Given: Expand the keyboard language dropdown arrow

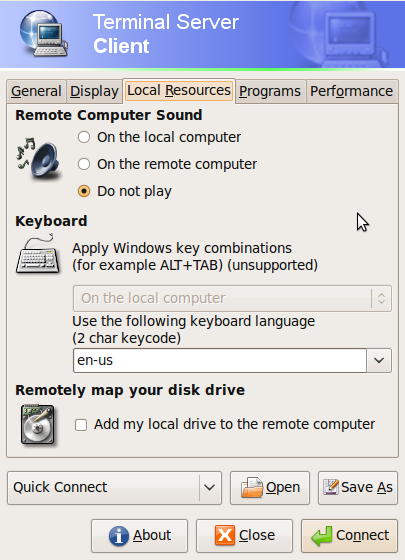Looking at the screenshot, I should (x=379, y=360).
